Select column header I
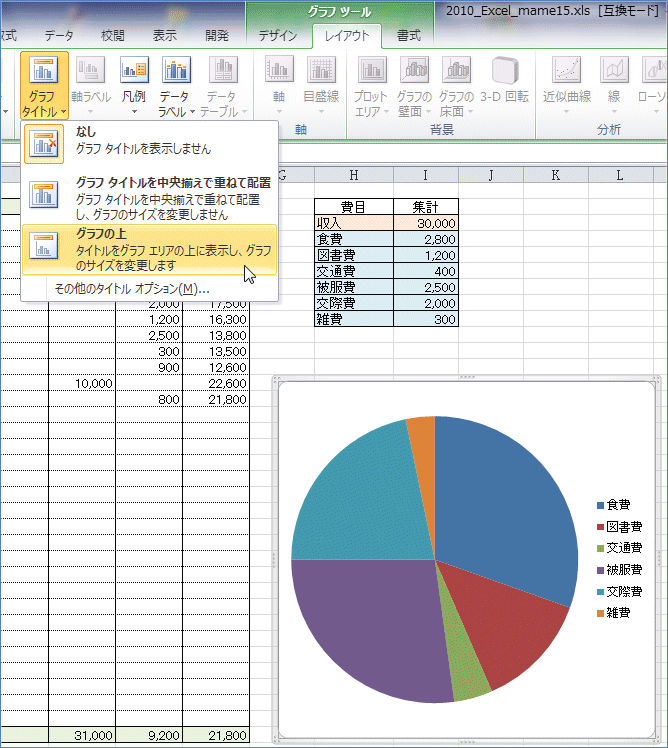 (x=426, y=175)
